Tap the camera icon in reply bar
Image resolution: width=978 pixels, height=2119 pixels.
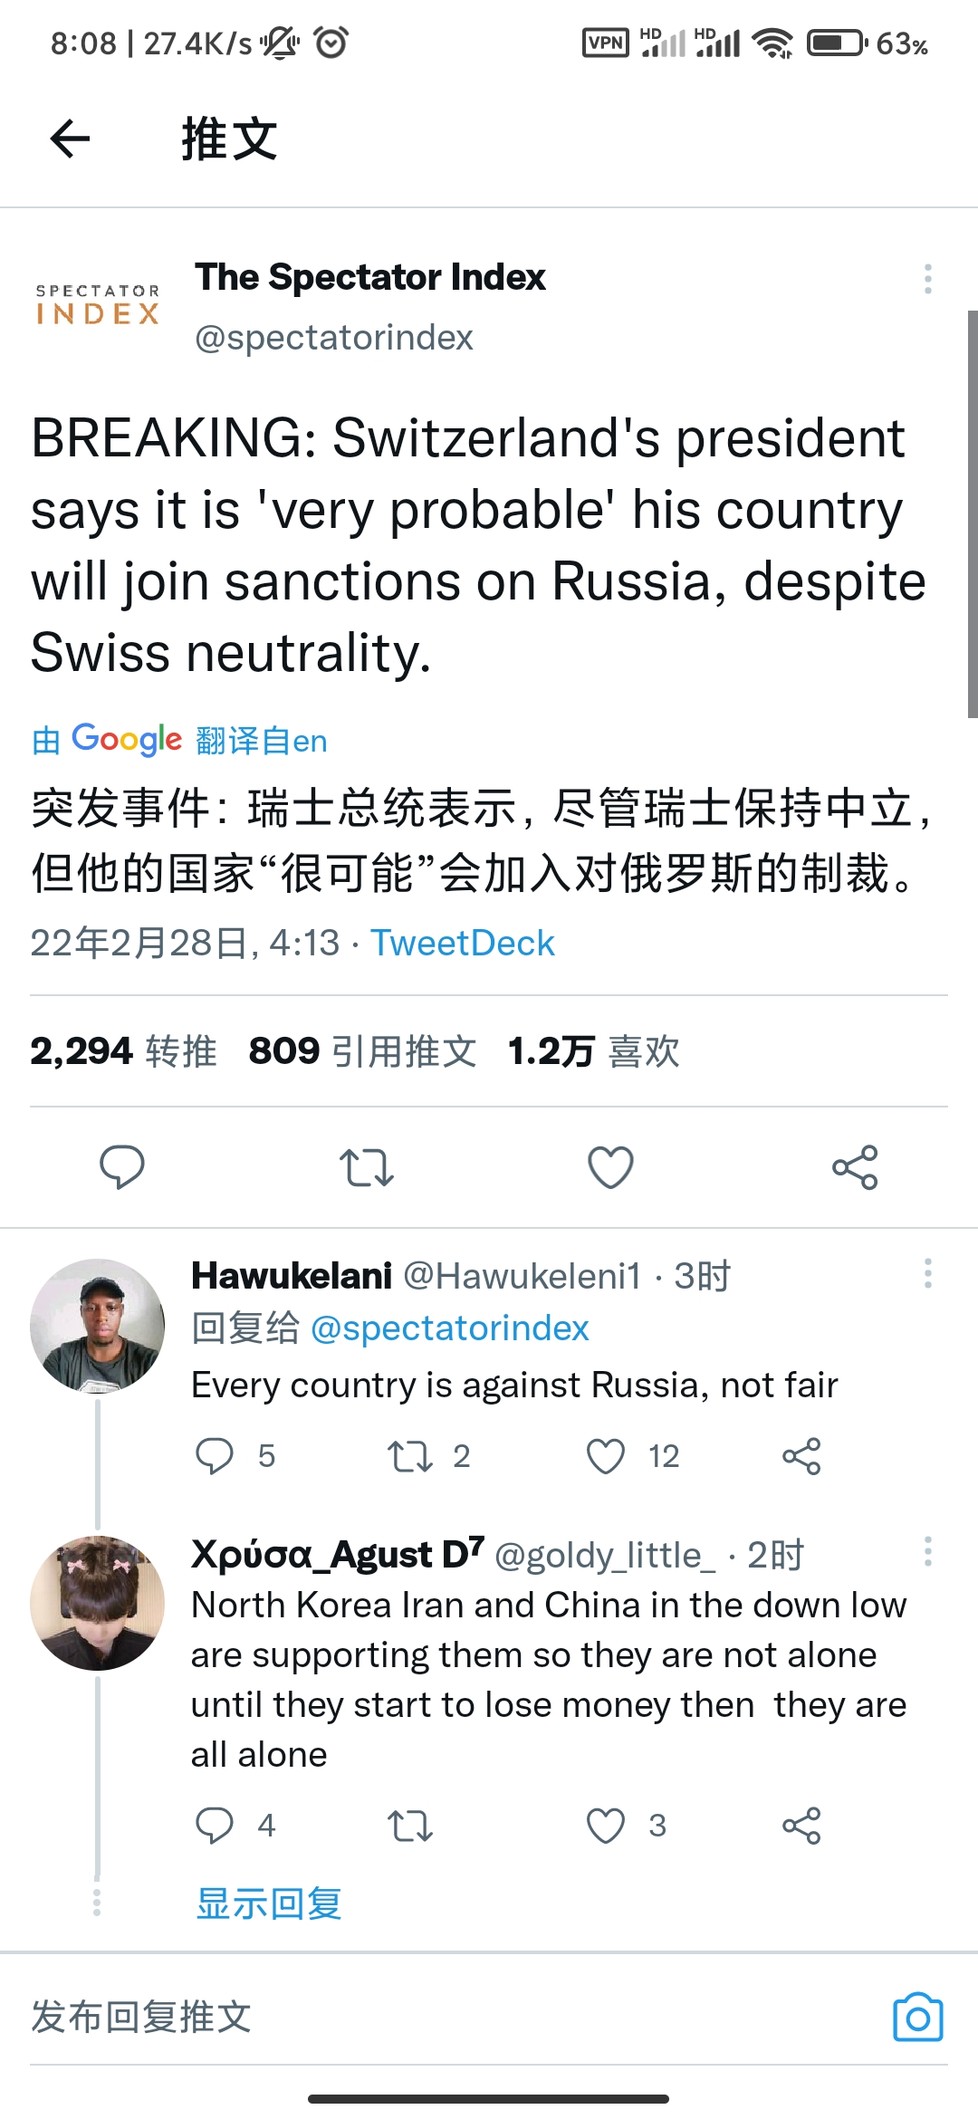918,2016
